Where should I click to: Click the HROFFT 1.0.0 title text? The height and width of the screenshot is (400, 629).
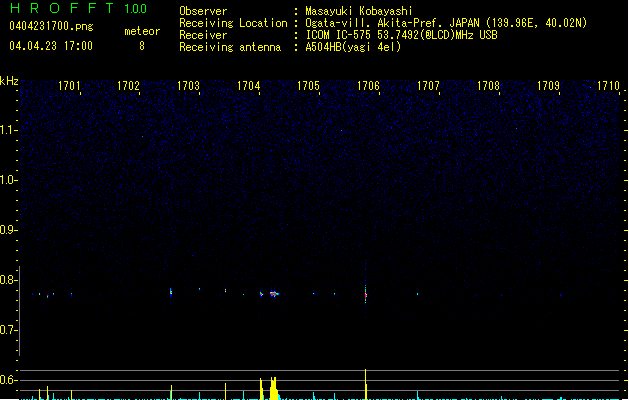click(78, 8)
